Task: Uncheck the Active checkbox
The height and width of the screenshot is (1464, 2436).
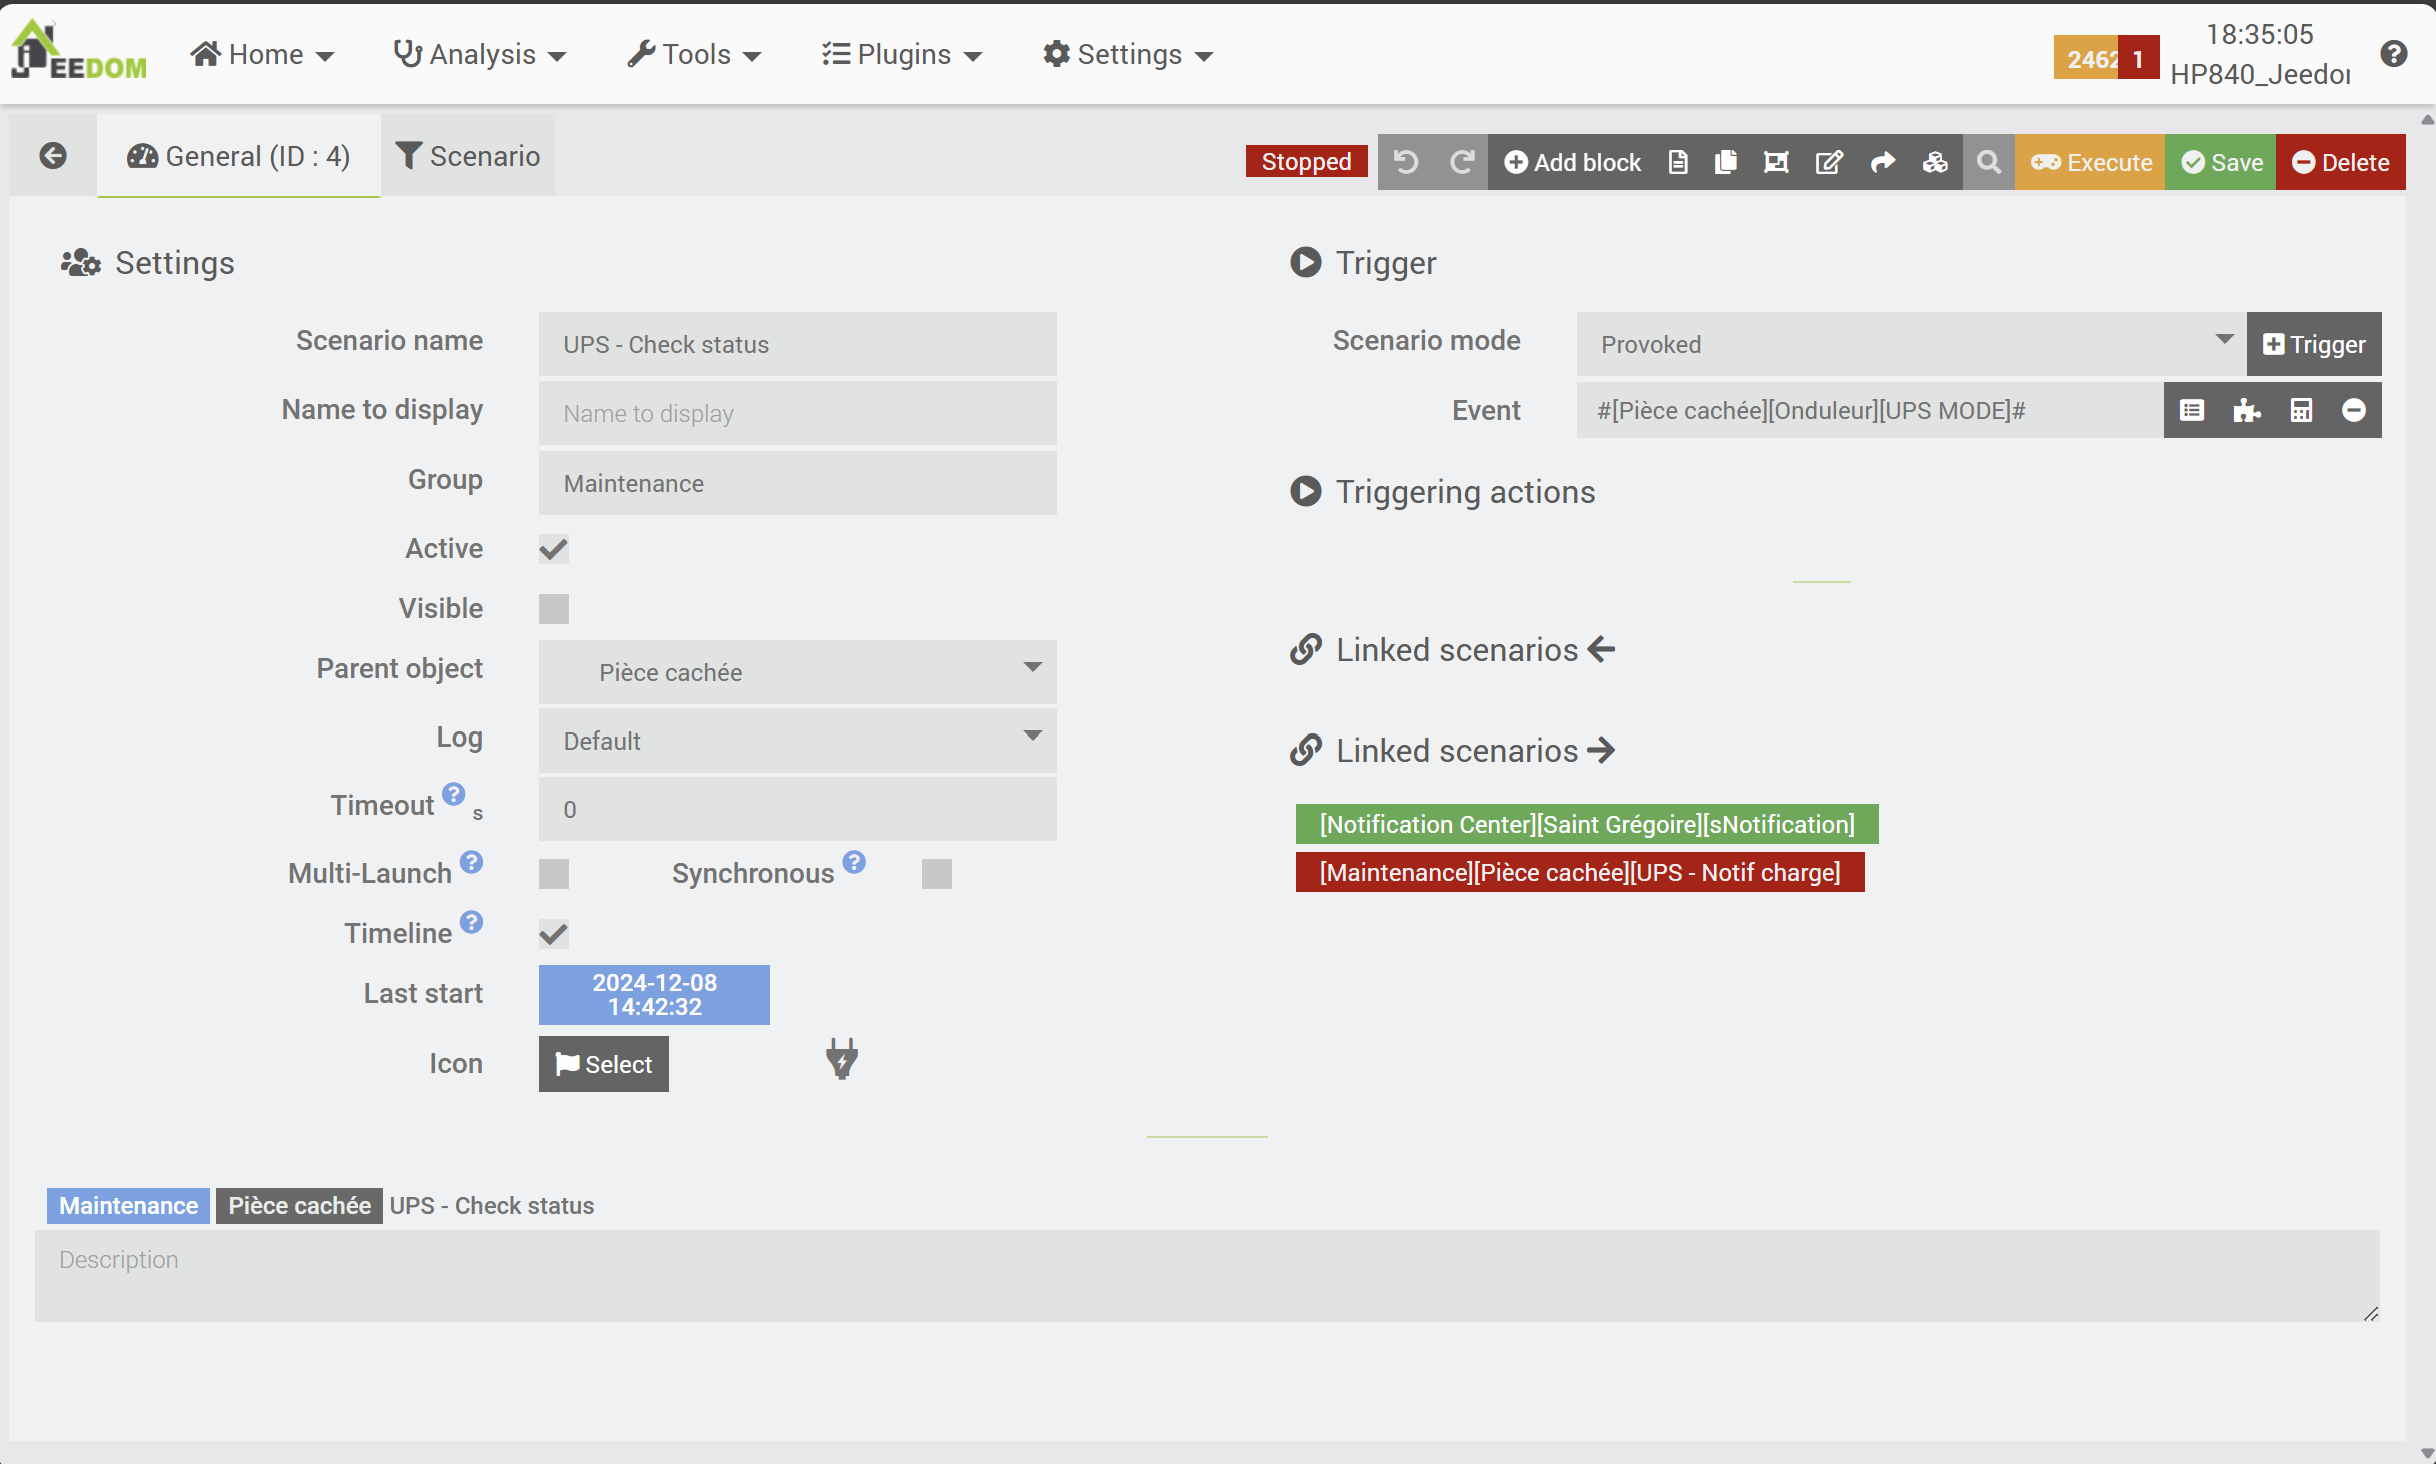Action: (553, 549)
